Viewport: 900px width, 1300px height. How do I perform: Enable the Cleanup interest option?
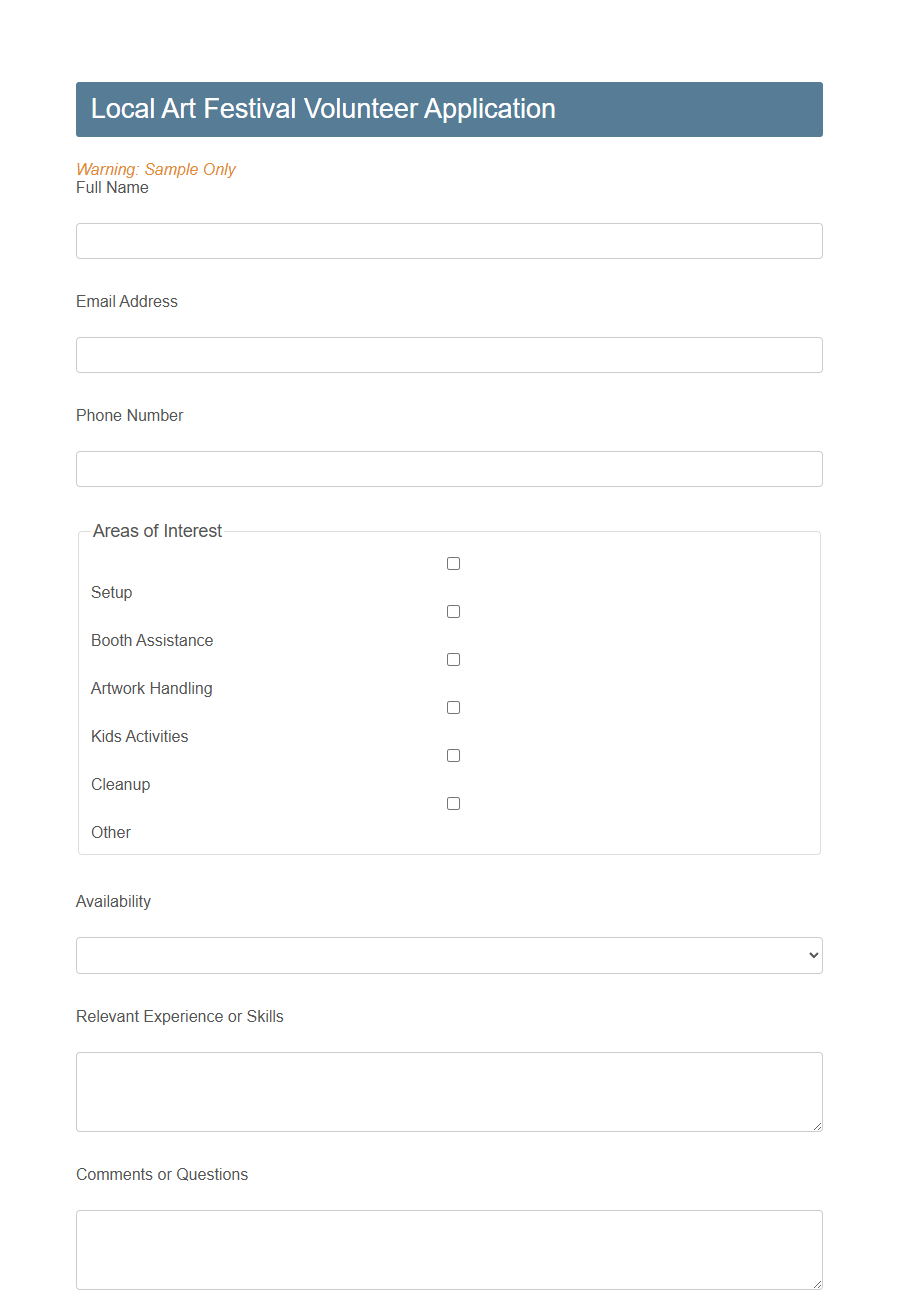pyautogui.click(x=453, y=755)
